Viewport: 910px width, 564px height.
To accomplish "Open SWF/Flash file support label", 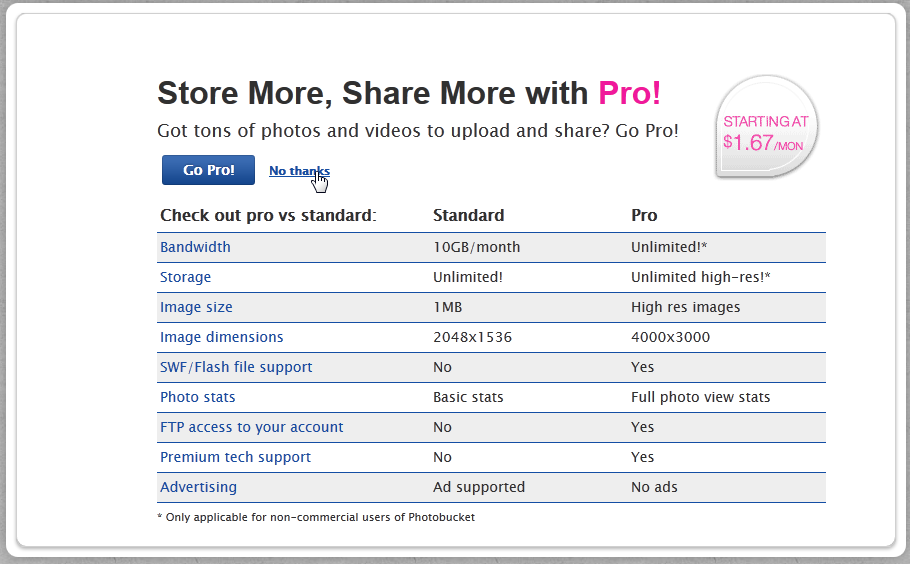I will [236, 367].
